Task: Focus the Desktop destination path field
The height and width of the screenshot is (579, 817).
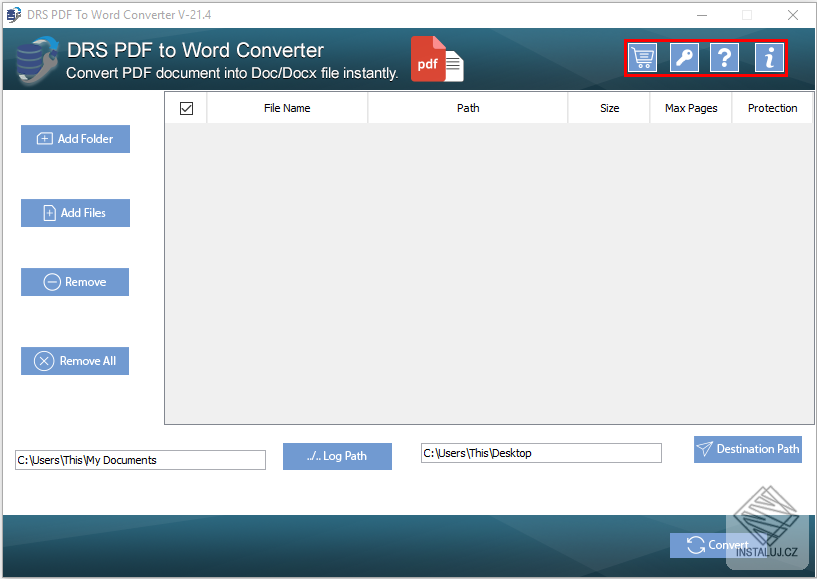Action: point(541,453)
